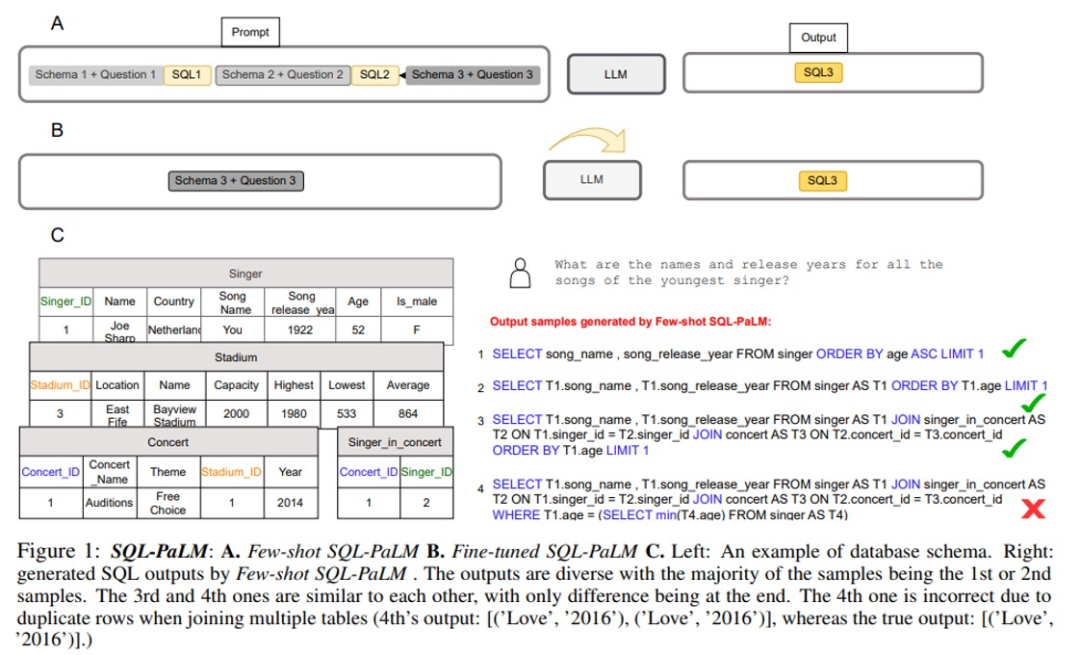
Task: Click Concert_ID header in Singer_in_concert table
Action: pyautogui.click(x=368, y=472)
